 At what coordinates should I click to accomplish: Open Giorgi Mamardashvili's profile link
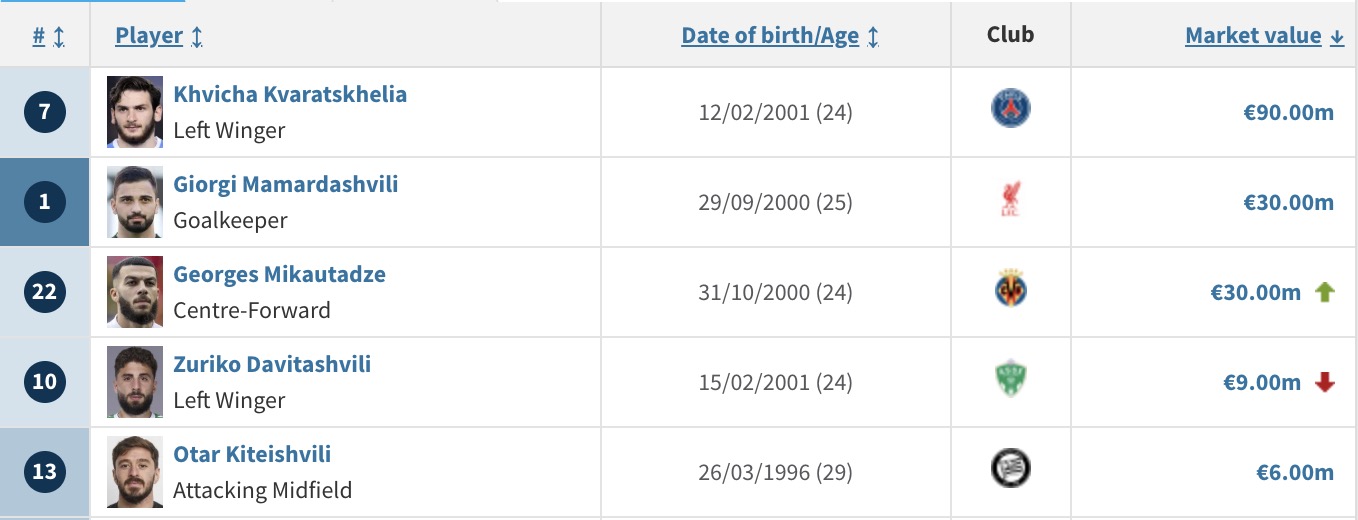coord(286,185)
